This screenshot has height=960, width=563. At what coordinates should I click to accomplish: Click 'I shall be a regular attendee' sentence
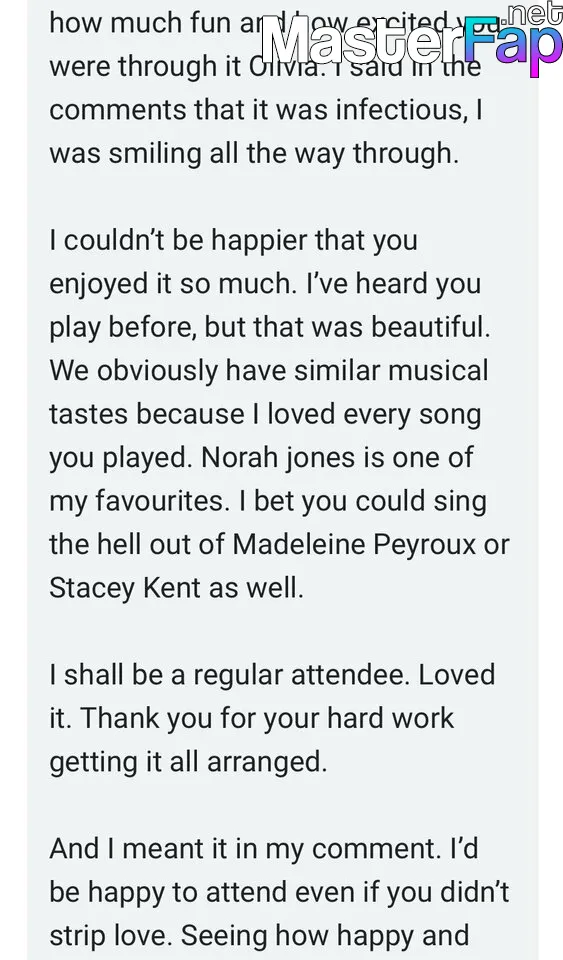(x=231, y=675)
